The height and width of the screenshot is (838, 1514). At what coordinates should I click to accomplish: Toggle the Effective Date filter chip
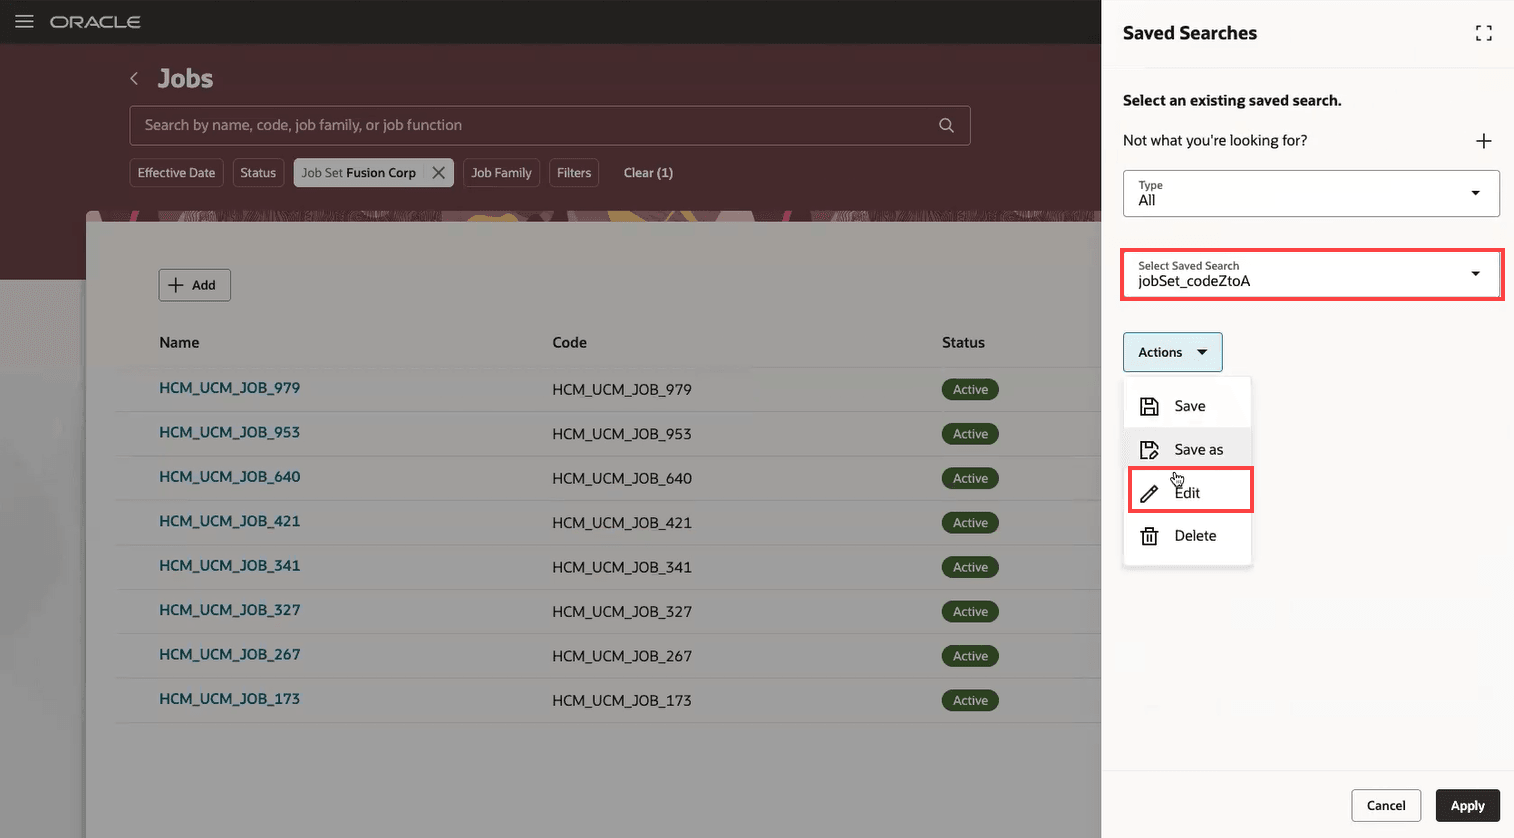pyautogui.click(x=176, y=173)
